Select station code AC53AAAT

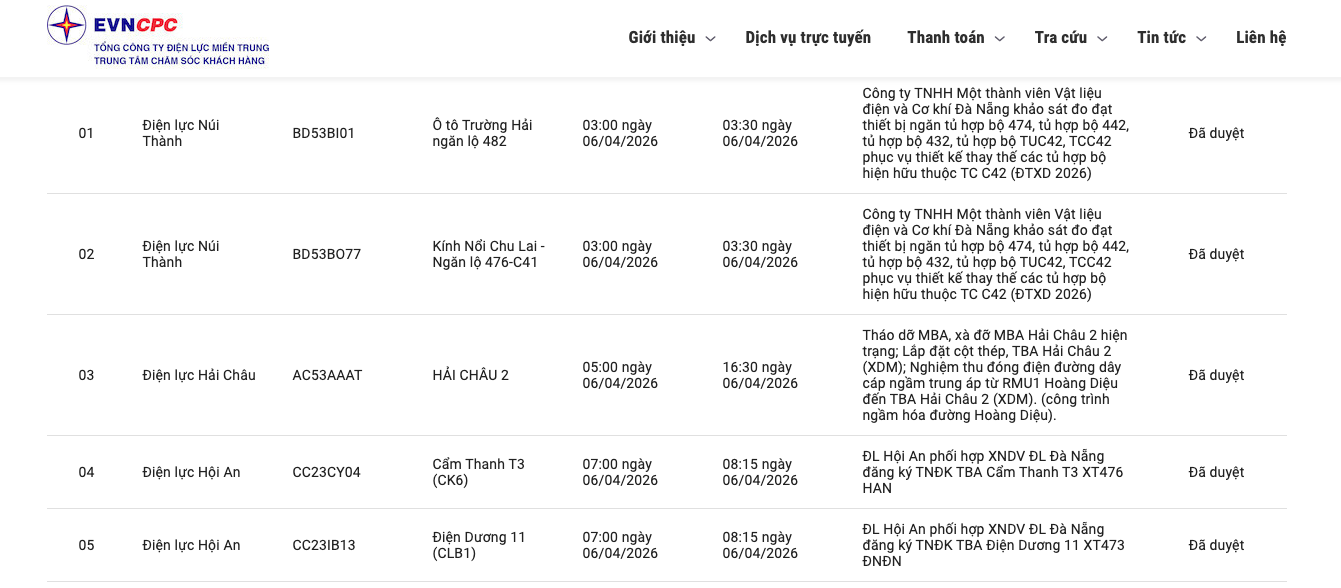pyautogui.click(x=328, y=375)
